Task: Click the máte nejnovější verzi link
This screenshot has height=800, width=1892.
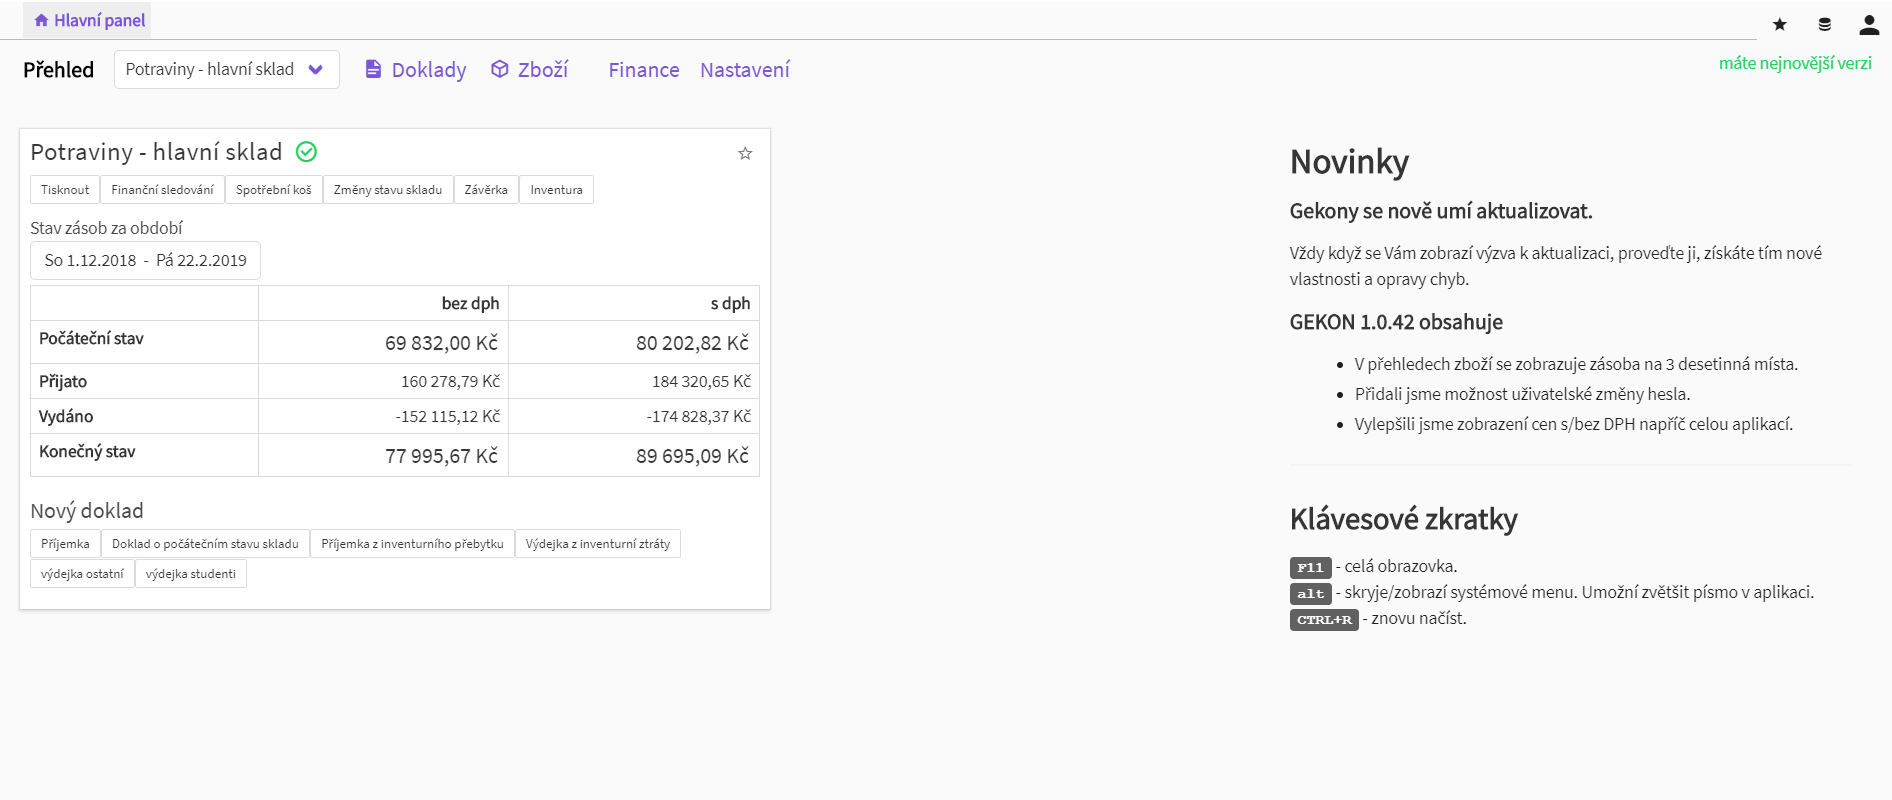Action: [1794, 63]
